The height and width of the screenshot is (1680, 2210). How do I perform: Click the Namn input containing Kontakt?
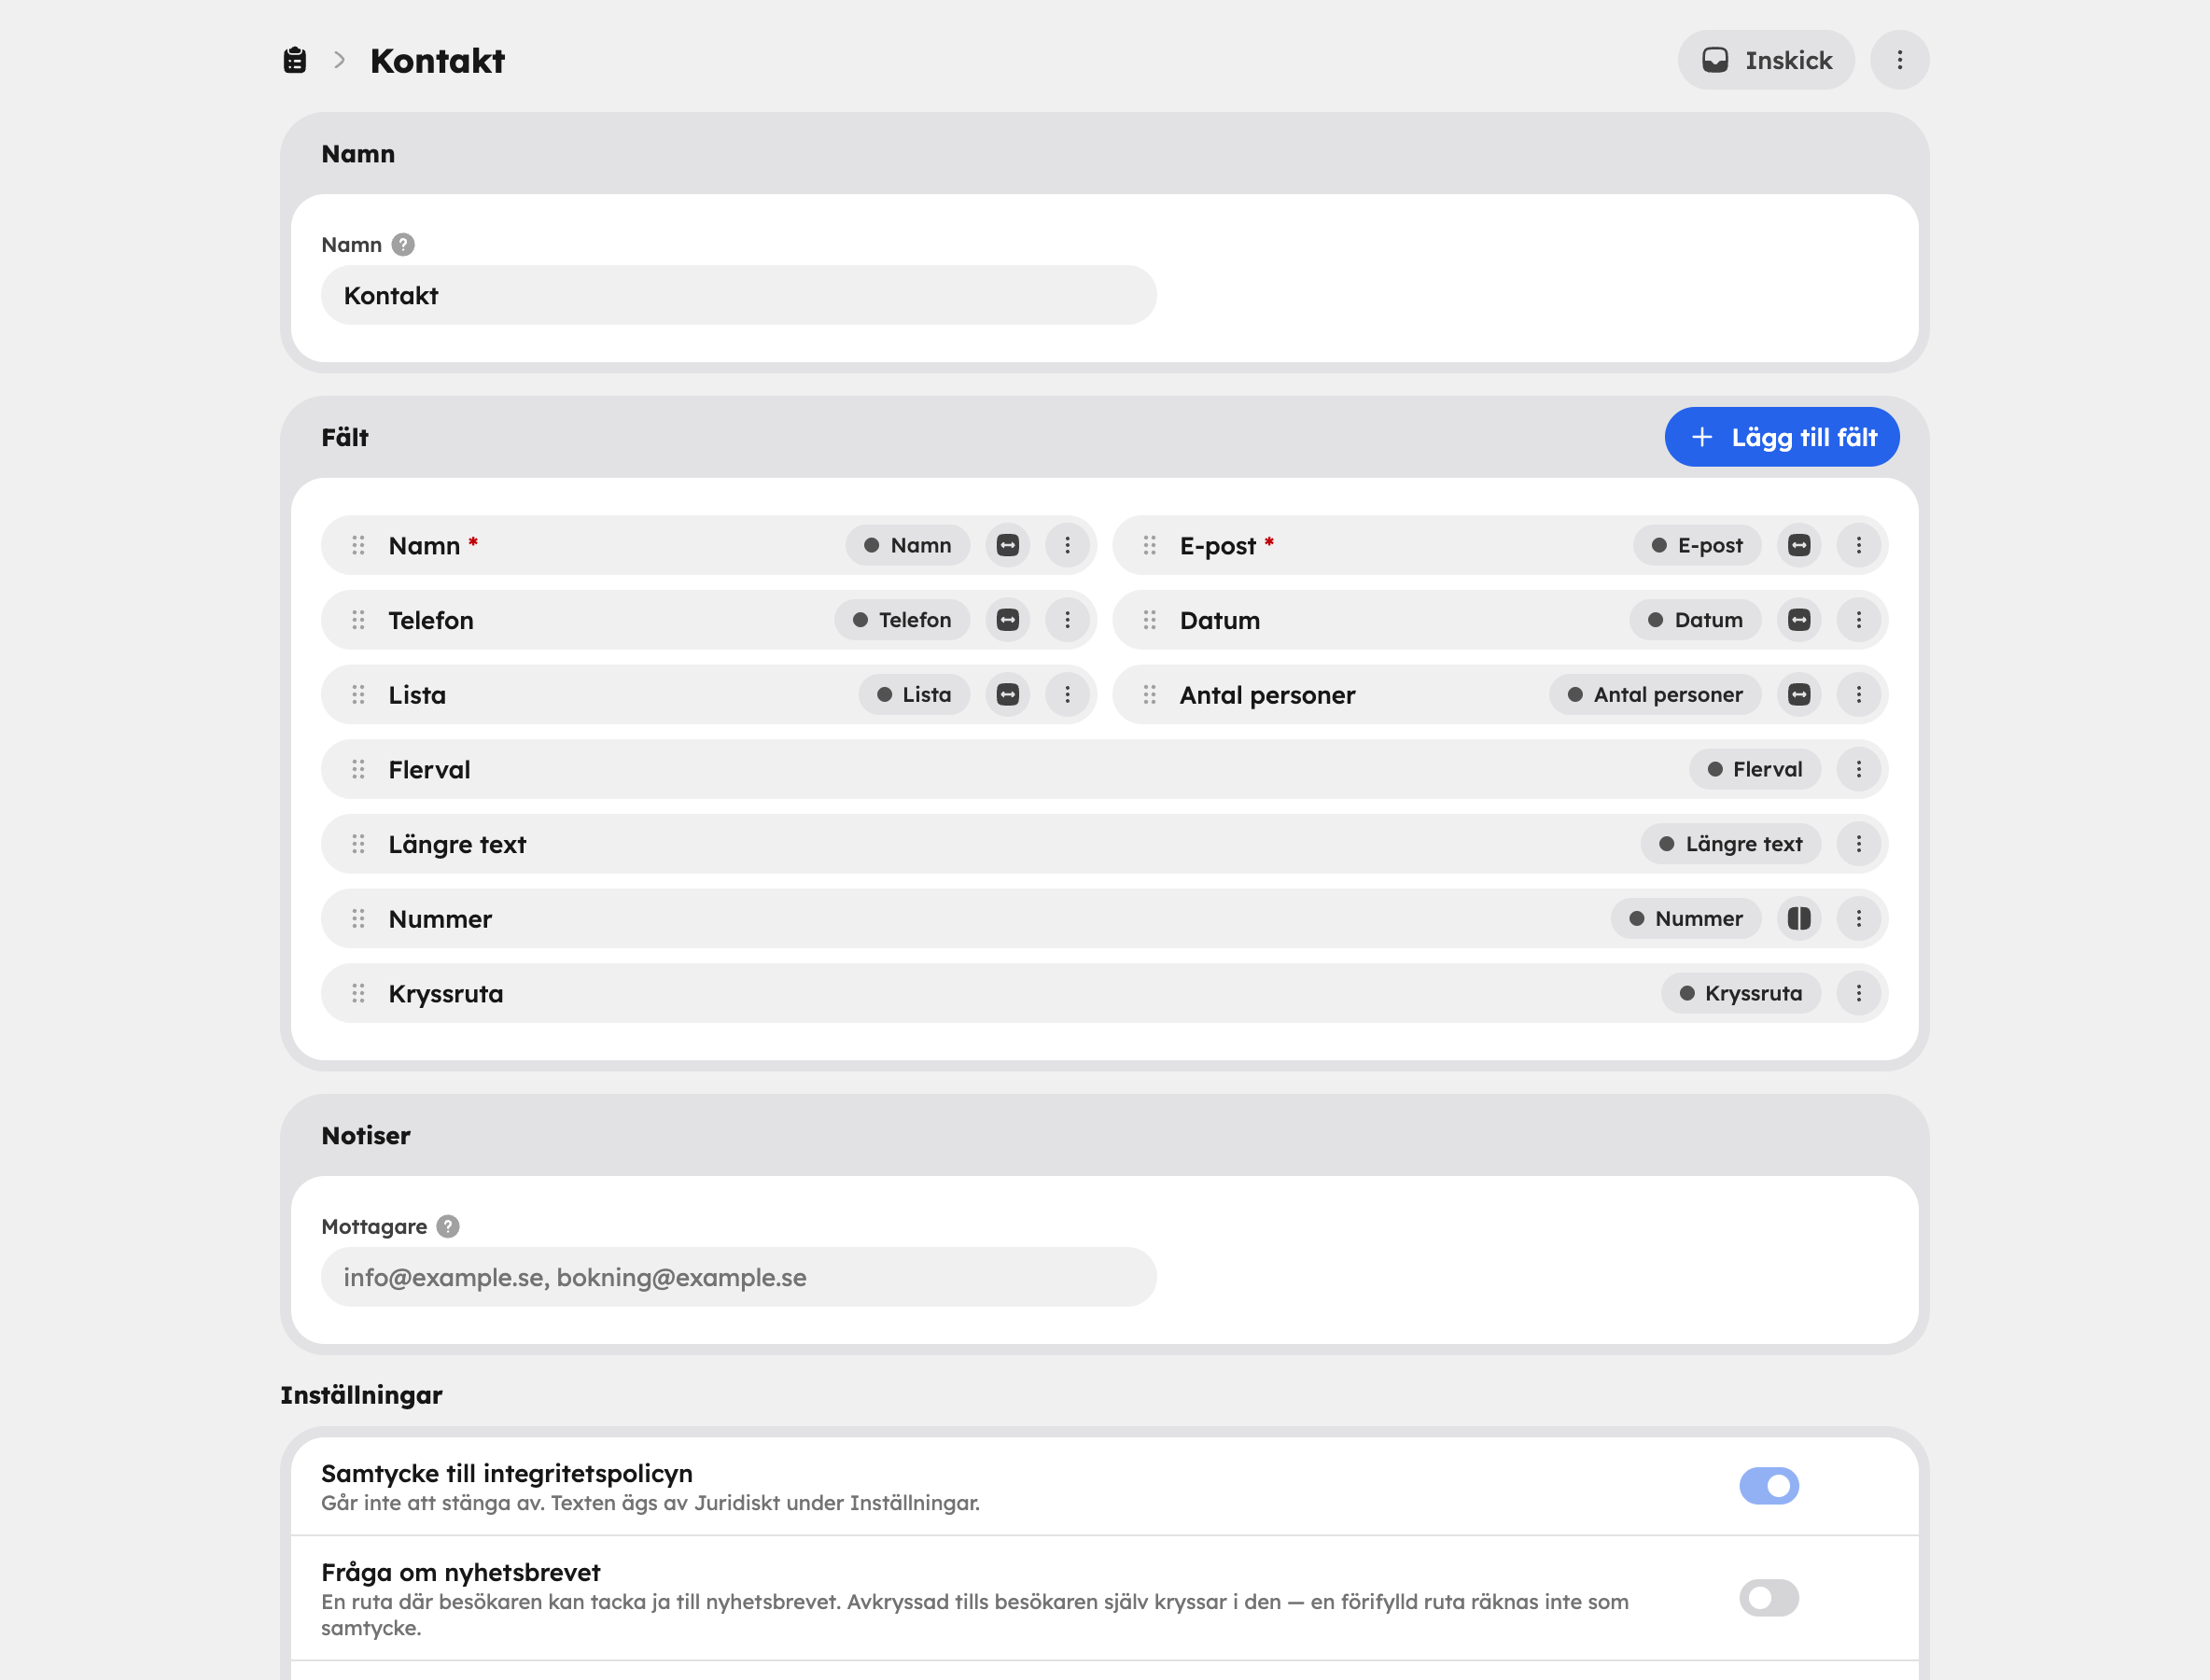coord(738,295)
